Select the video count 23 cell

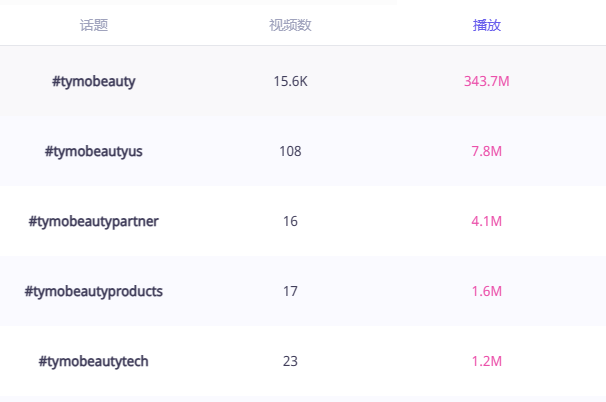[290, 361]
